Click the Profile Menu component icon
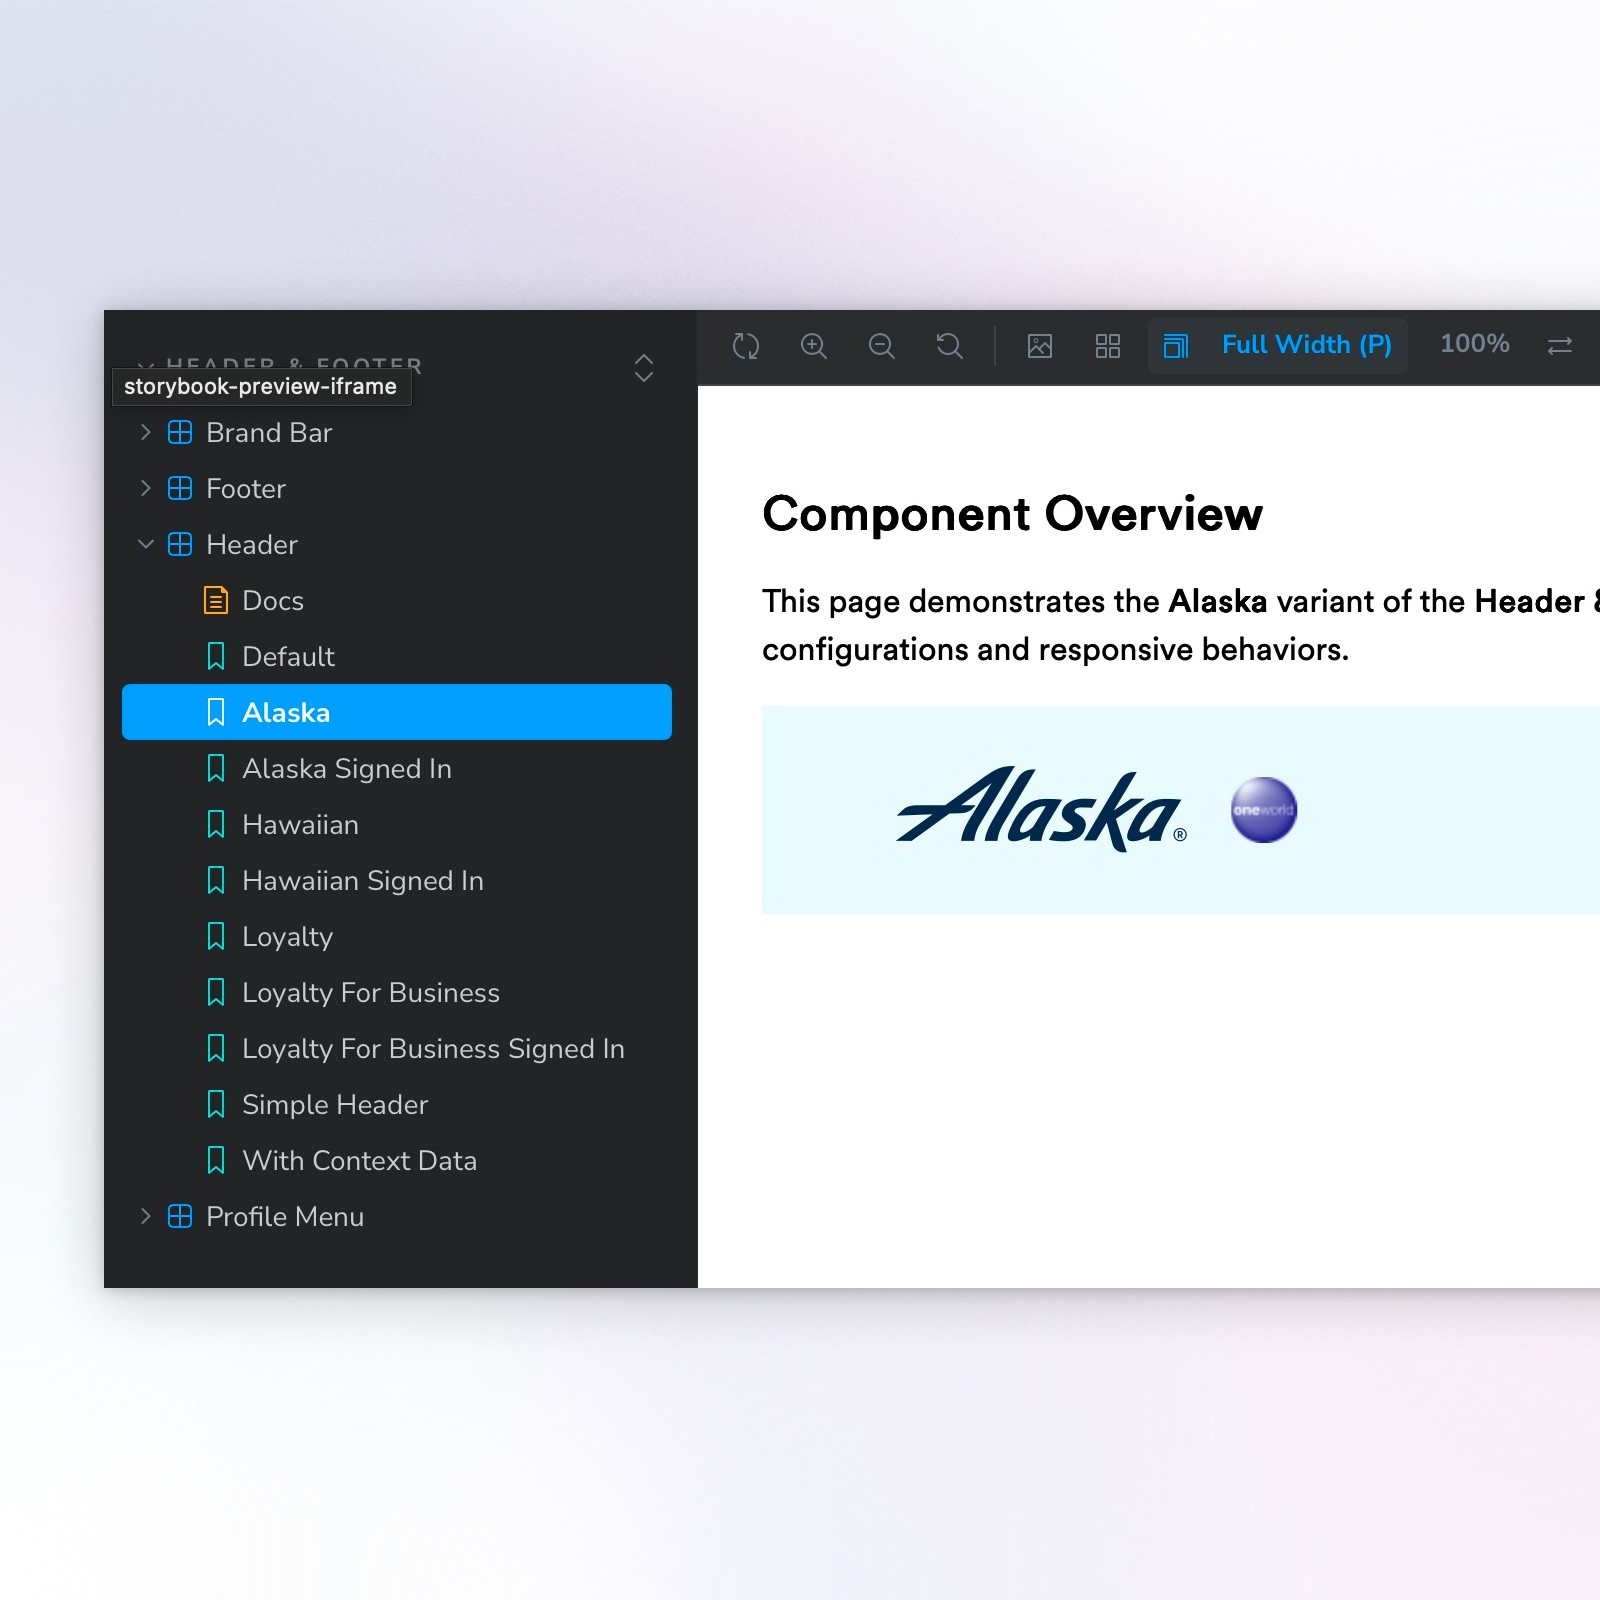Screen dimensions: 1600x1600 click(x=180, y=1216)
